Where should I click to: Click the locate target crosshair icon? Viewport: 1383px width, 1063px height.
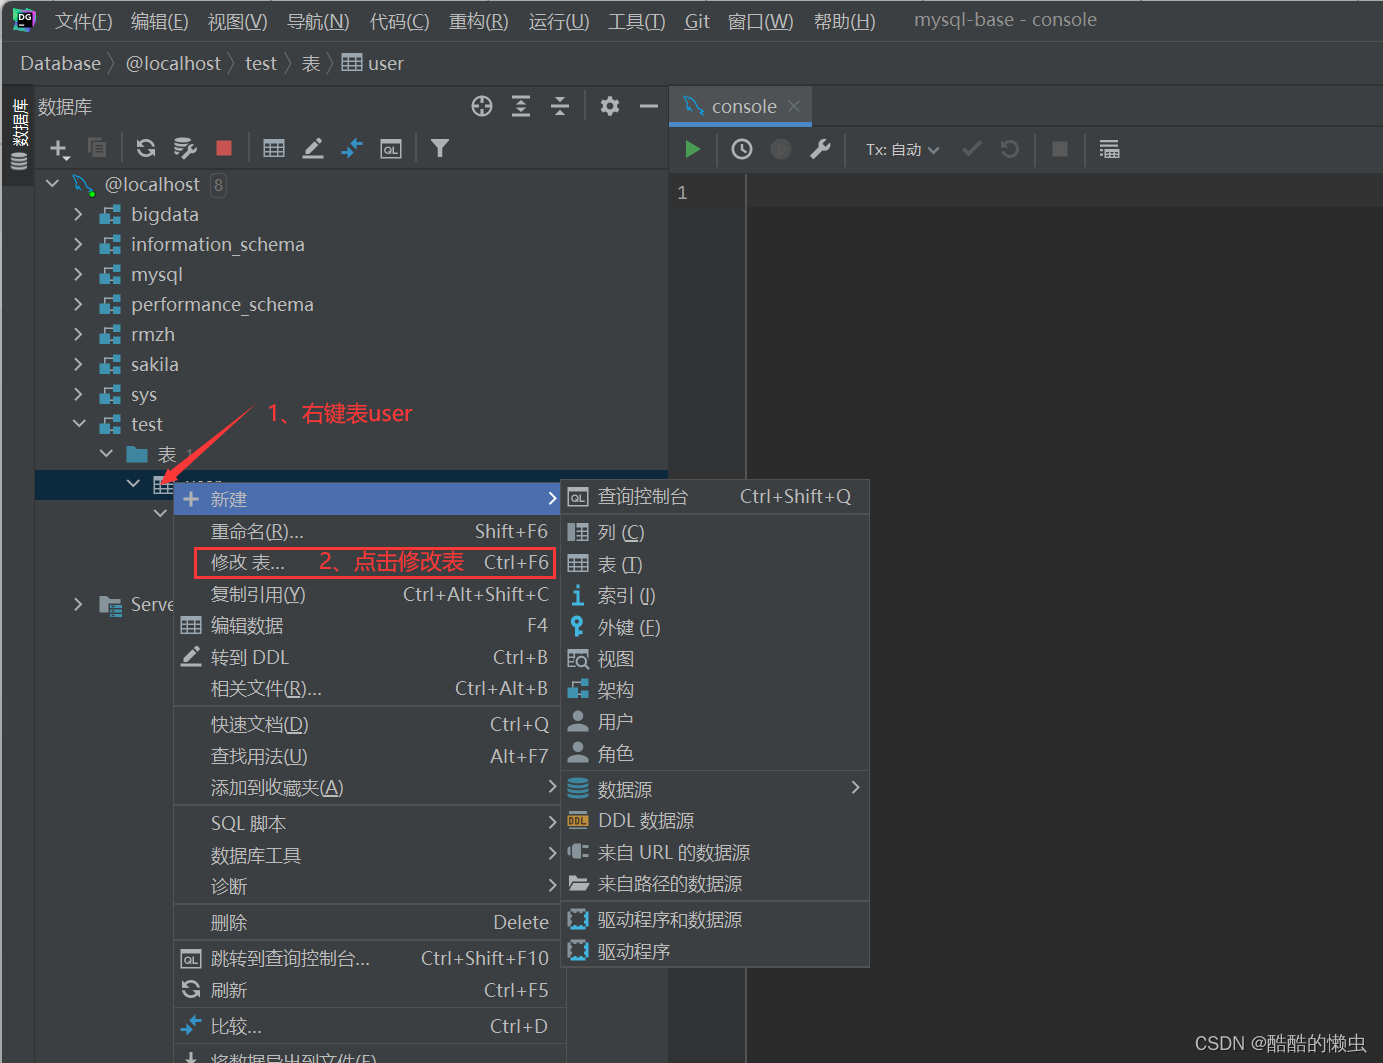(482, 106)
